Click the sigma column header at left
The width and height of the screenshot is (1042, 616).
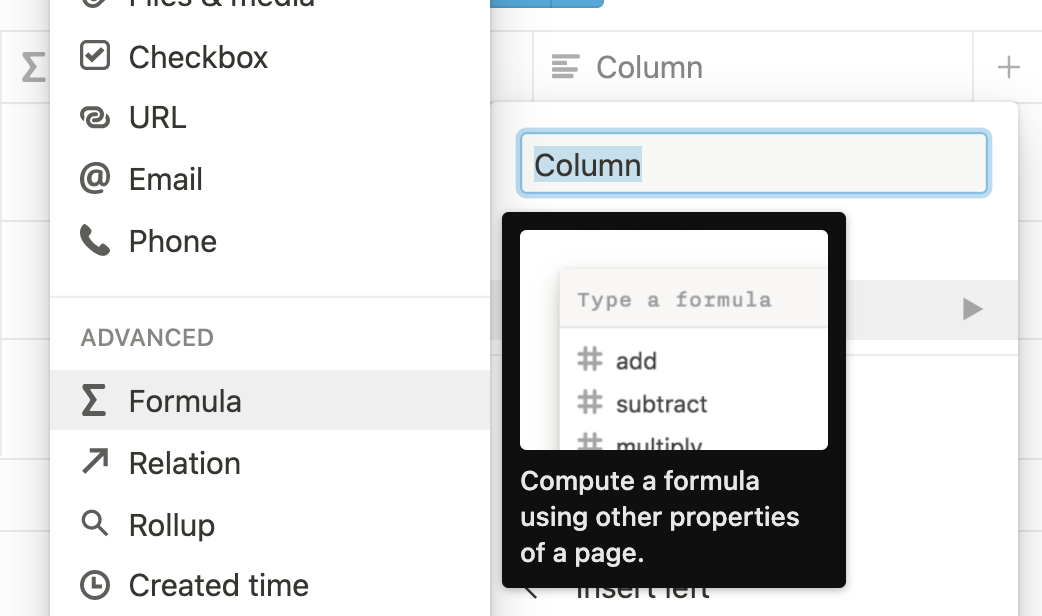33,68
